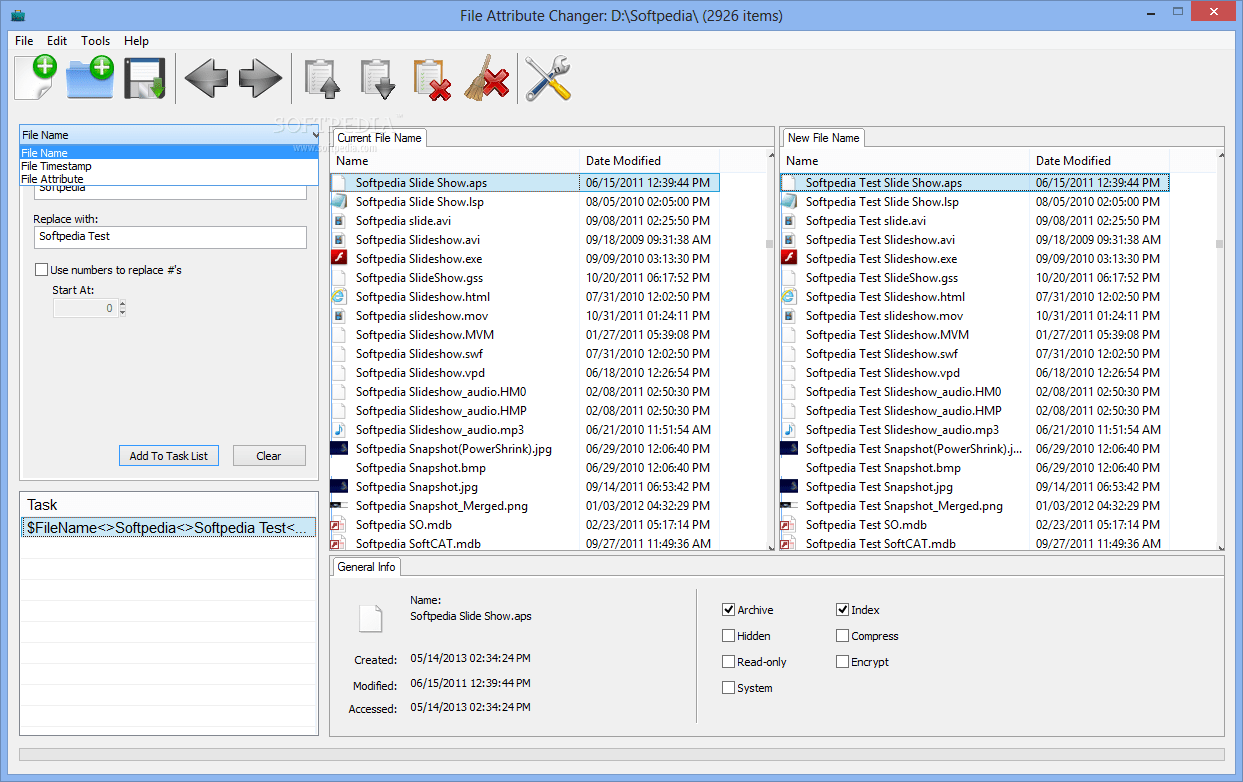Click the current file list vertical scrollbar thumb

point(770,243)
